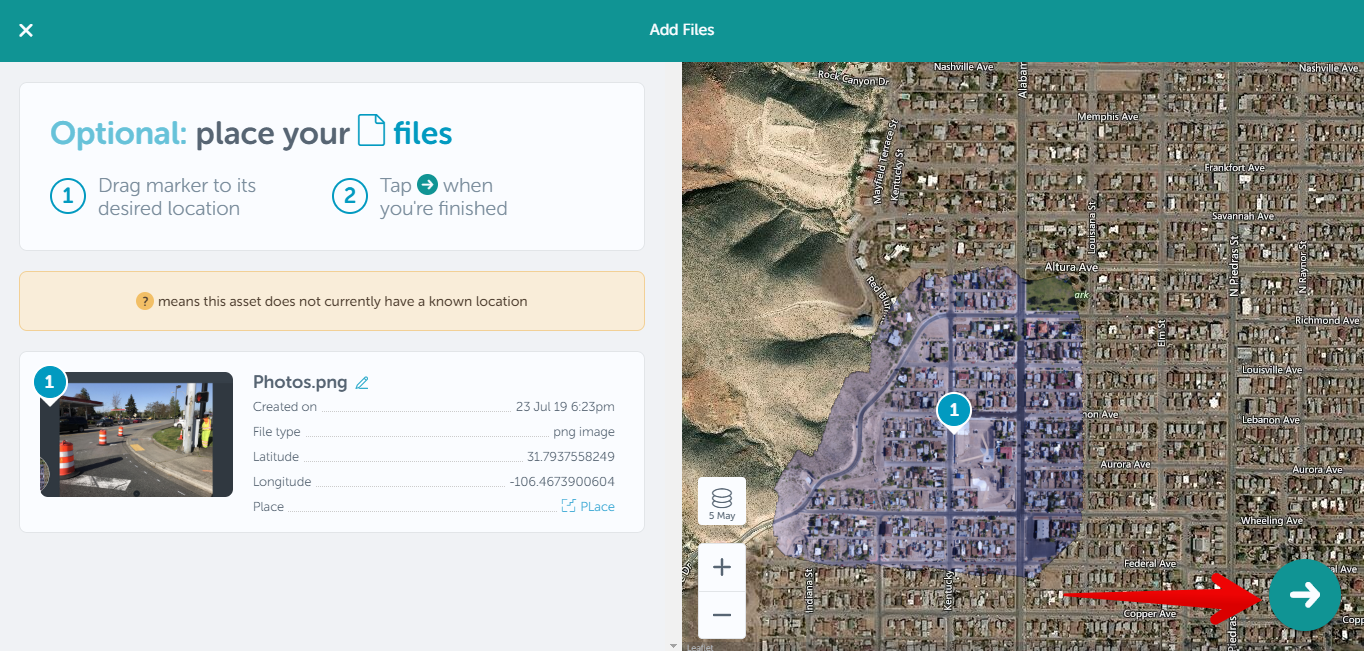This screenshot has width=1364, height=651.
Task: Click the Wheeling Ave label on map
Action: pos(1271,521)
